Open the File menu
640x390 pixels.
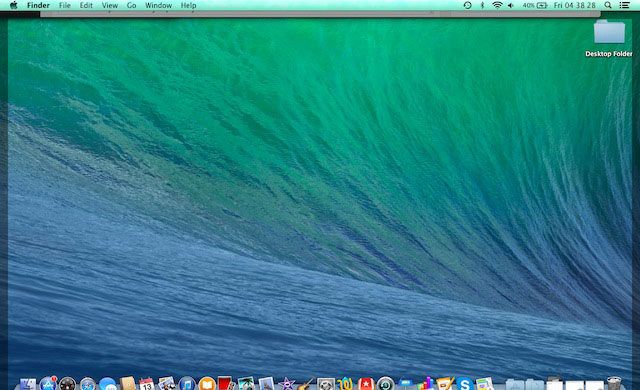64,5
